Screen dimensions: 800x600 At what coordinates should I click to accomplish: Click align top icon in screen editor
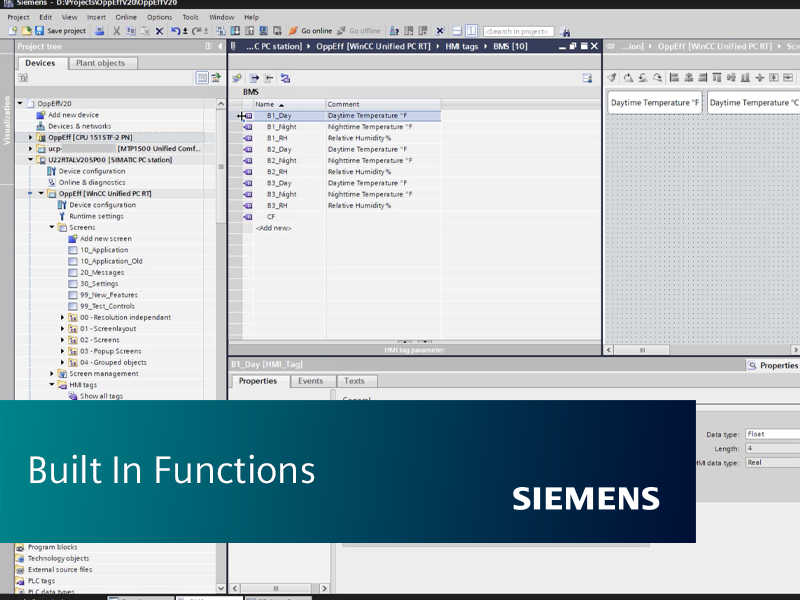[x=717, y=78]
